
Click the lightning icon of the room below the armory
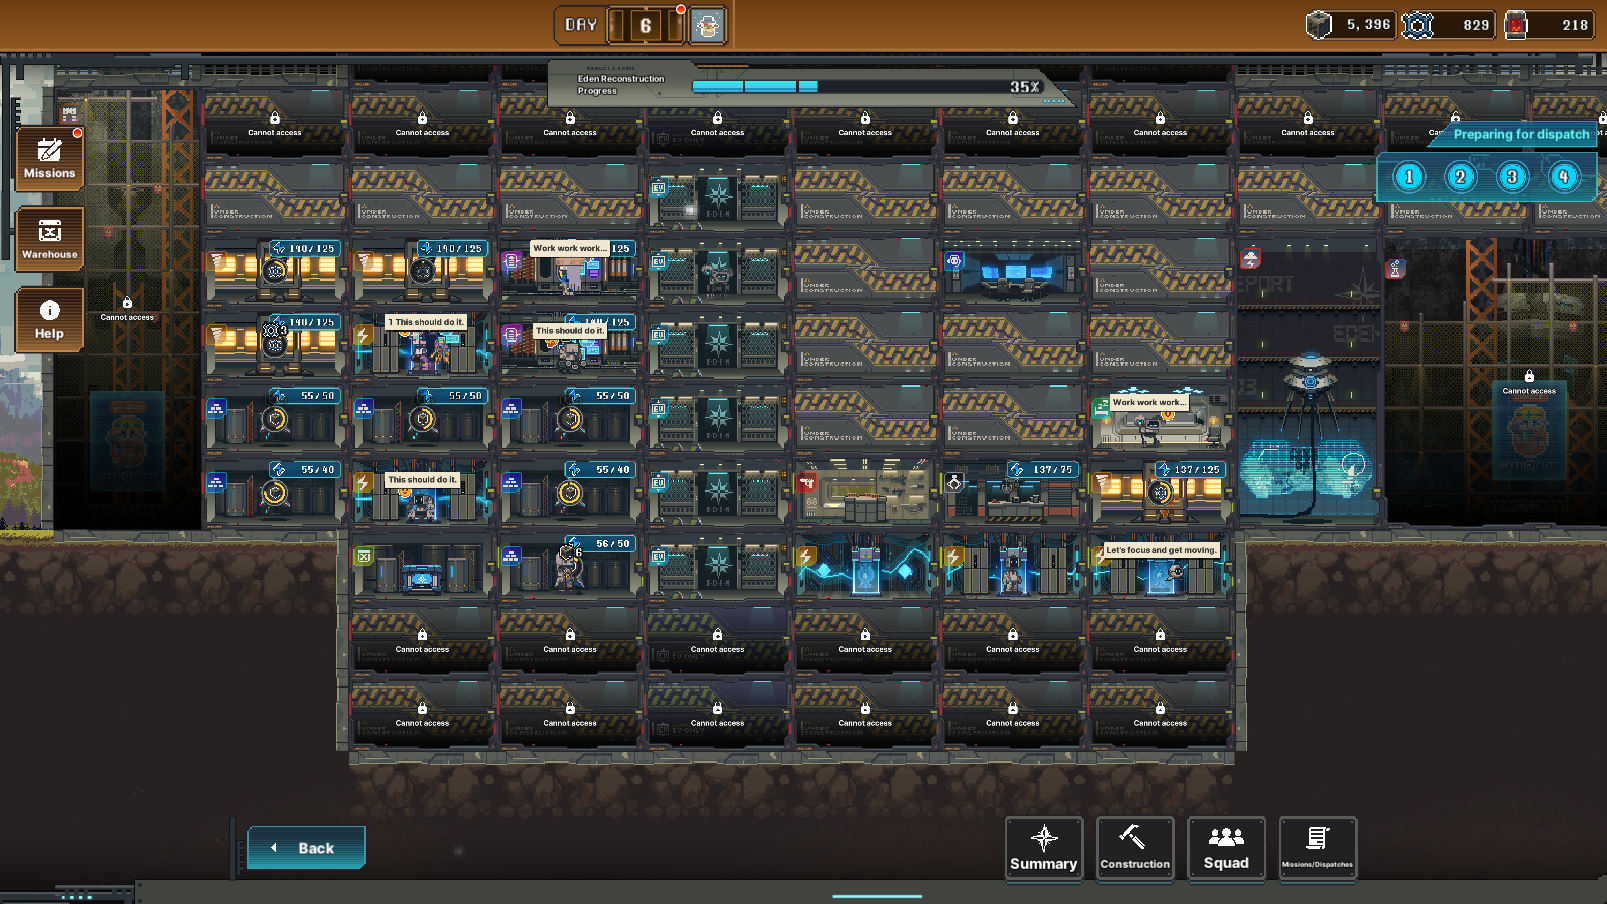click(x=806, y=557)
